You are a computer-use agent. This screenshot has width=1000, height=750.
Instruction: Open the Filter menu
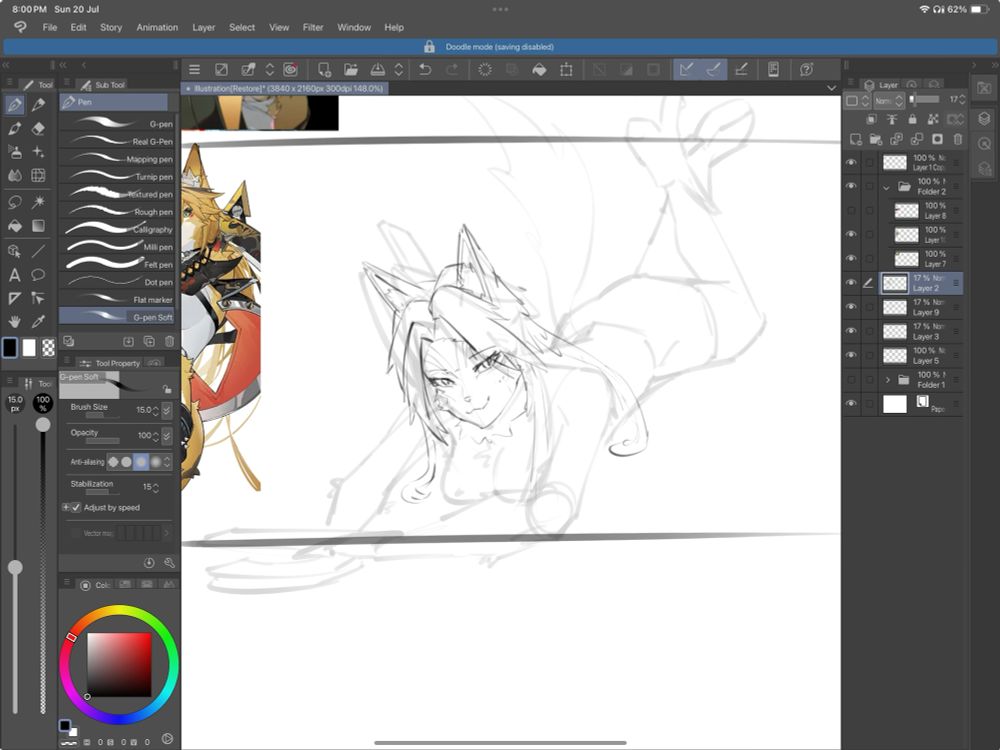click(313, 27)
